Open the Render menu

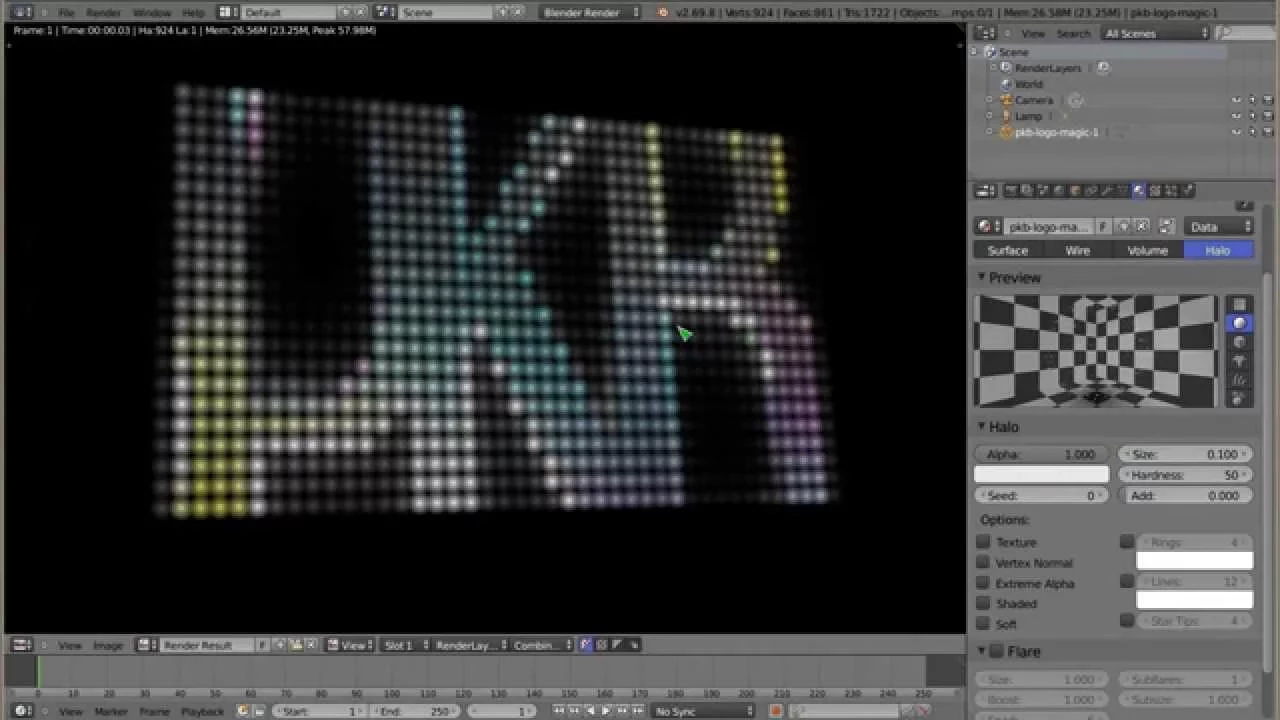pos(103,12)
